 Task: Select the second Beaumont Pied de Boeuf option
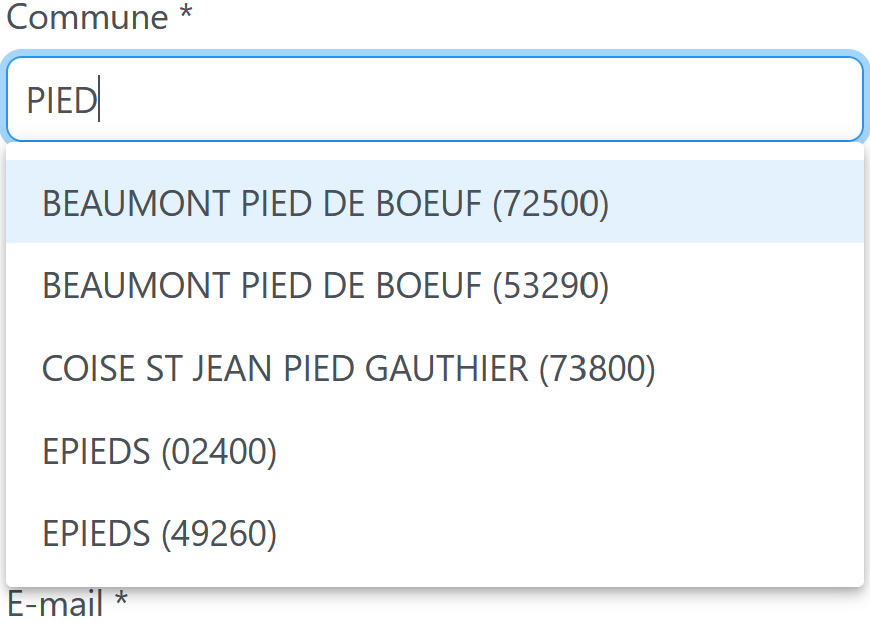click(x=435, y=285)
